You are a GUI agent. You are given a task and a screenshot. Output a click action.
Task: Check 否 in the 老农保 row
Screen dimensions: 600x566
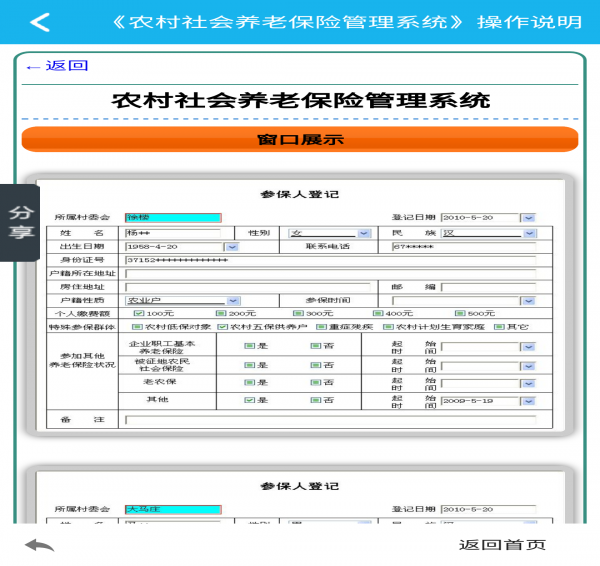[x=316, y=382]
